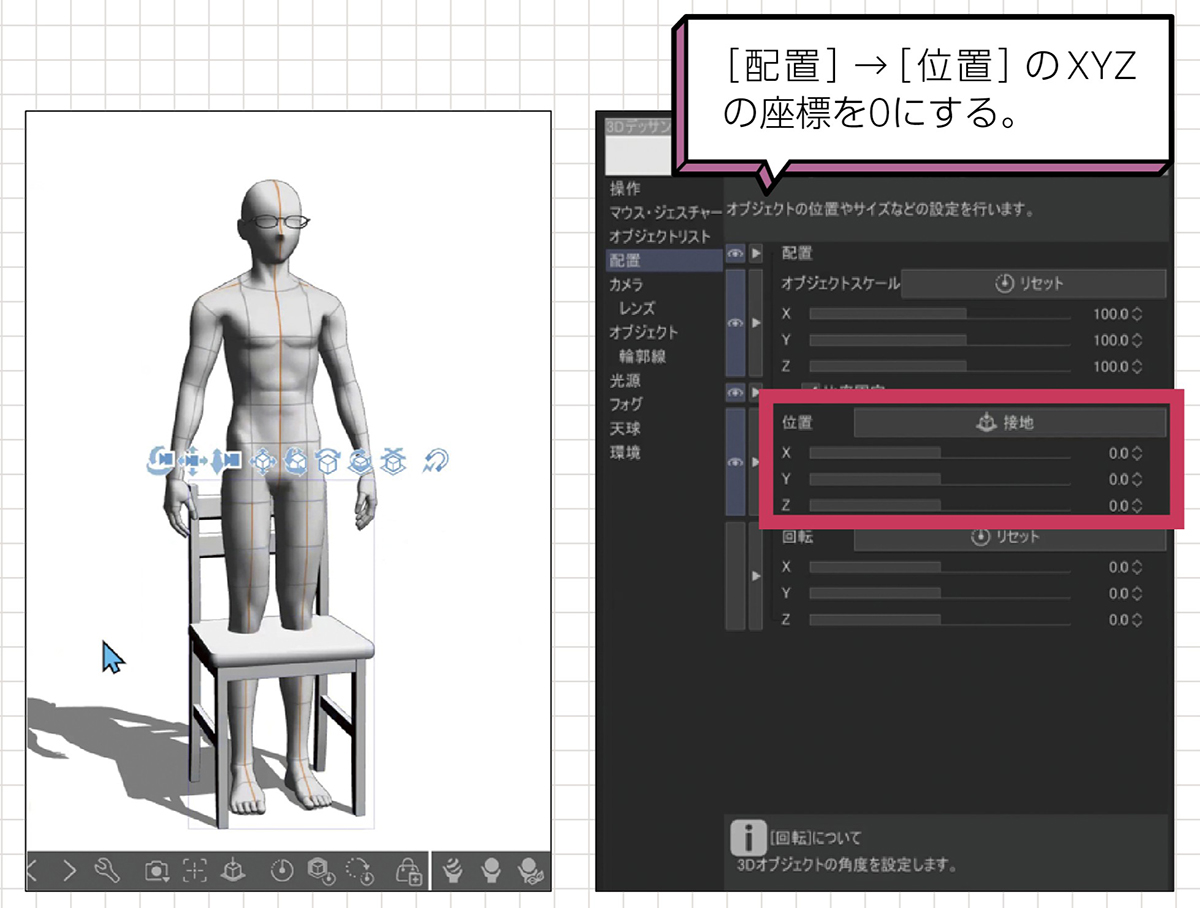Click the camera rotate icon on the manipulator bar
Screen dimensions: 1200x908
coord(161,460)
